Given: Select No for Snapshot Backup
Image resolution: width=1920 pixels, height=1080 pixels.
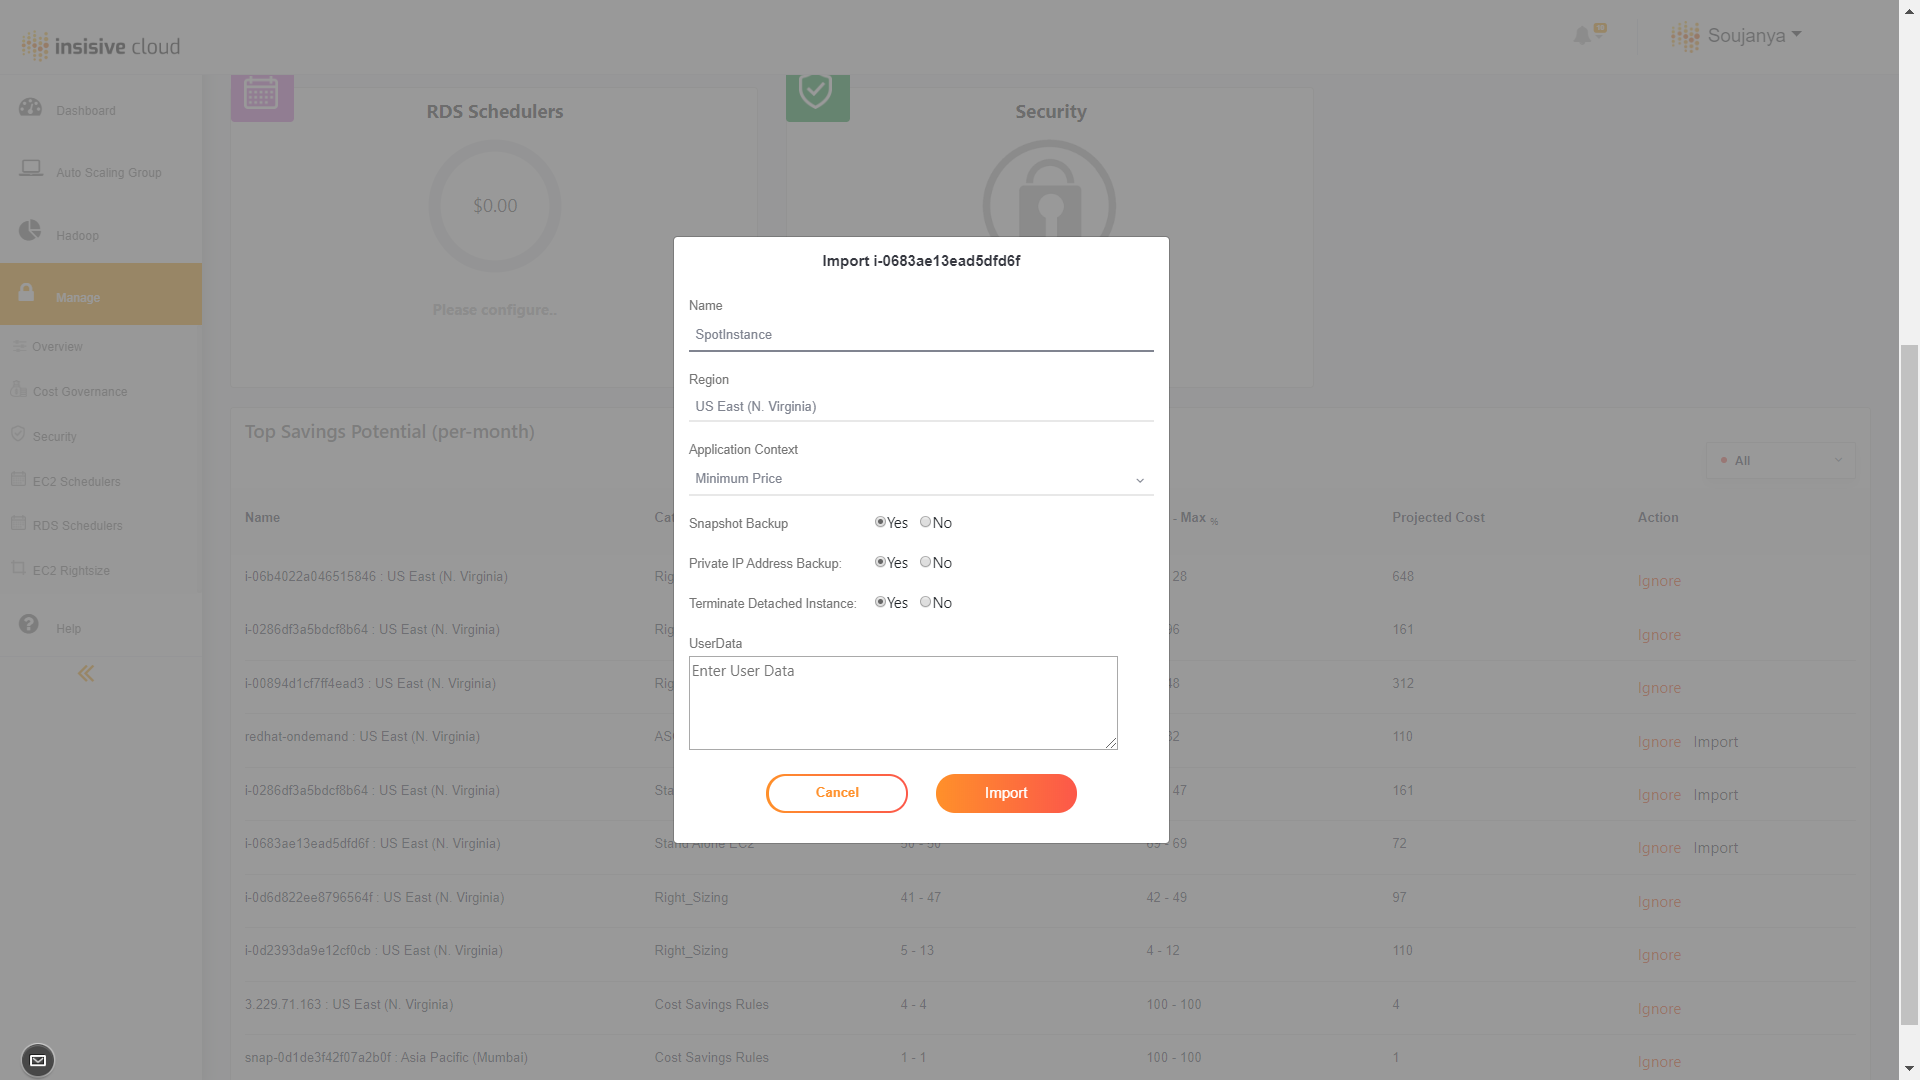Looking at the screenshot, I should click(x=926, y=522).
